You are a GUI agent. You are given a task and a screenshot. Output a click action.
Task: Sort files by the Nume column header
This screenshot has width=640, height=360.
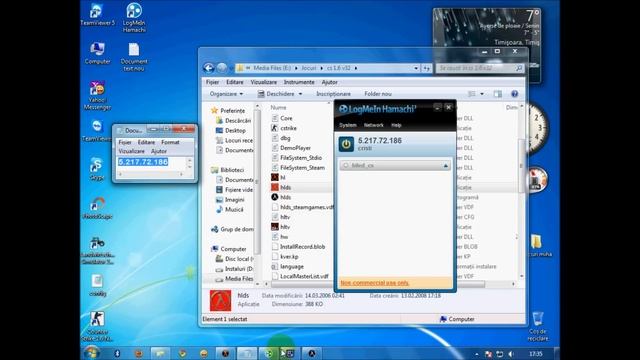click(278, 107)
